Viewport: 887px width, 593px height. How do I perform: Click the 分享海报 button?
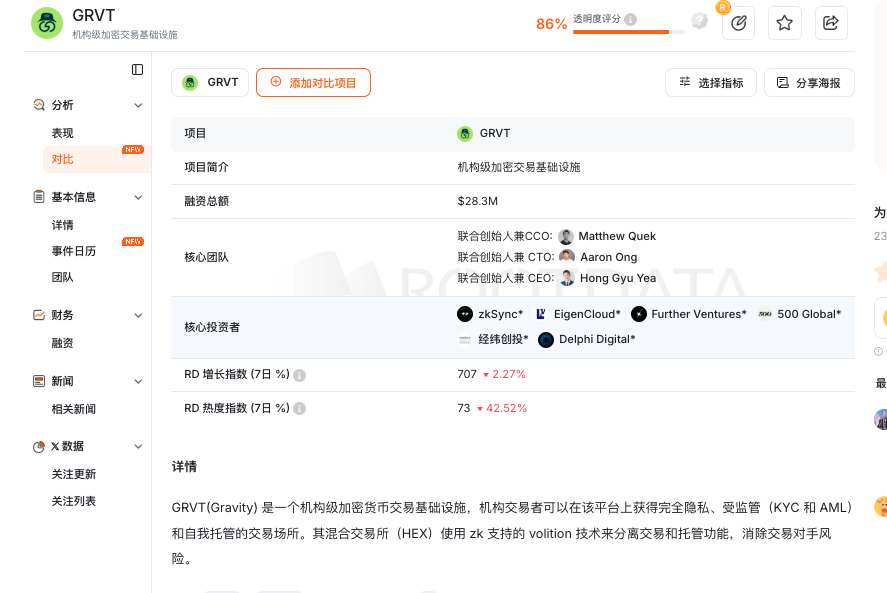[809, 83]
